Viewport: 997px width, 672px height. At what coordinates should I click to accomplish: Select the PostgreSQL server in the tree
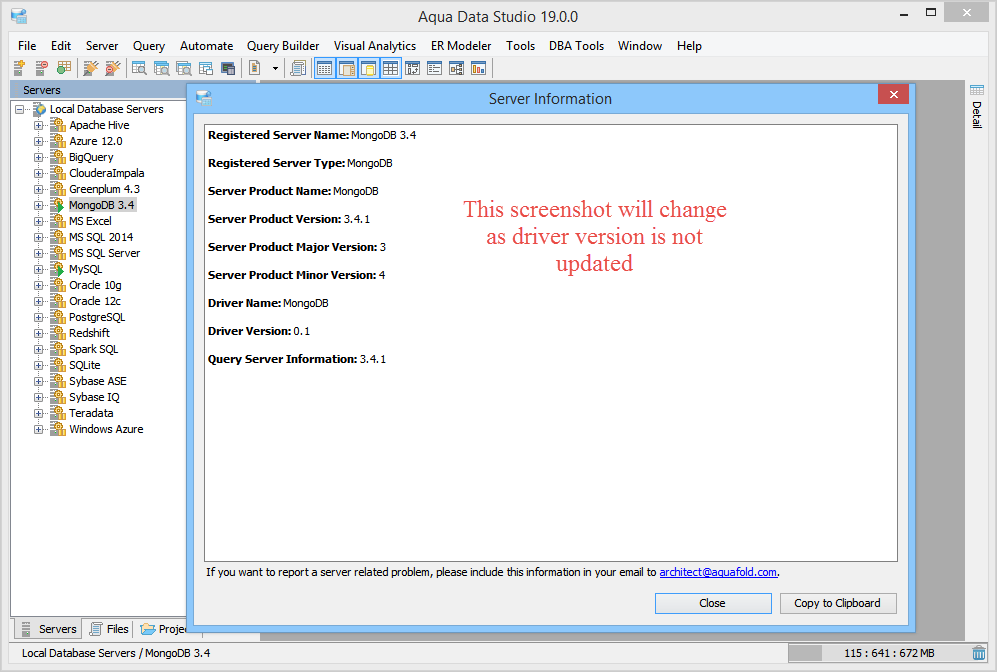click(x=97, y=317)
